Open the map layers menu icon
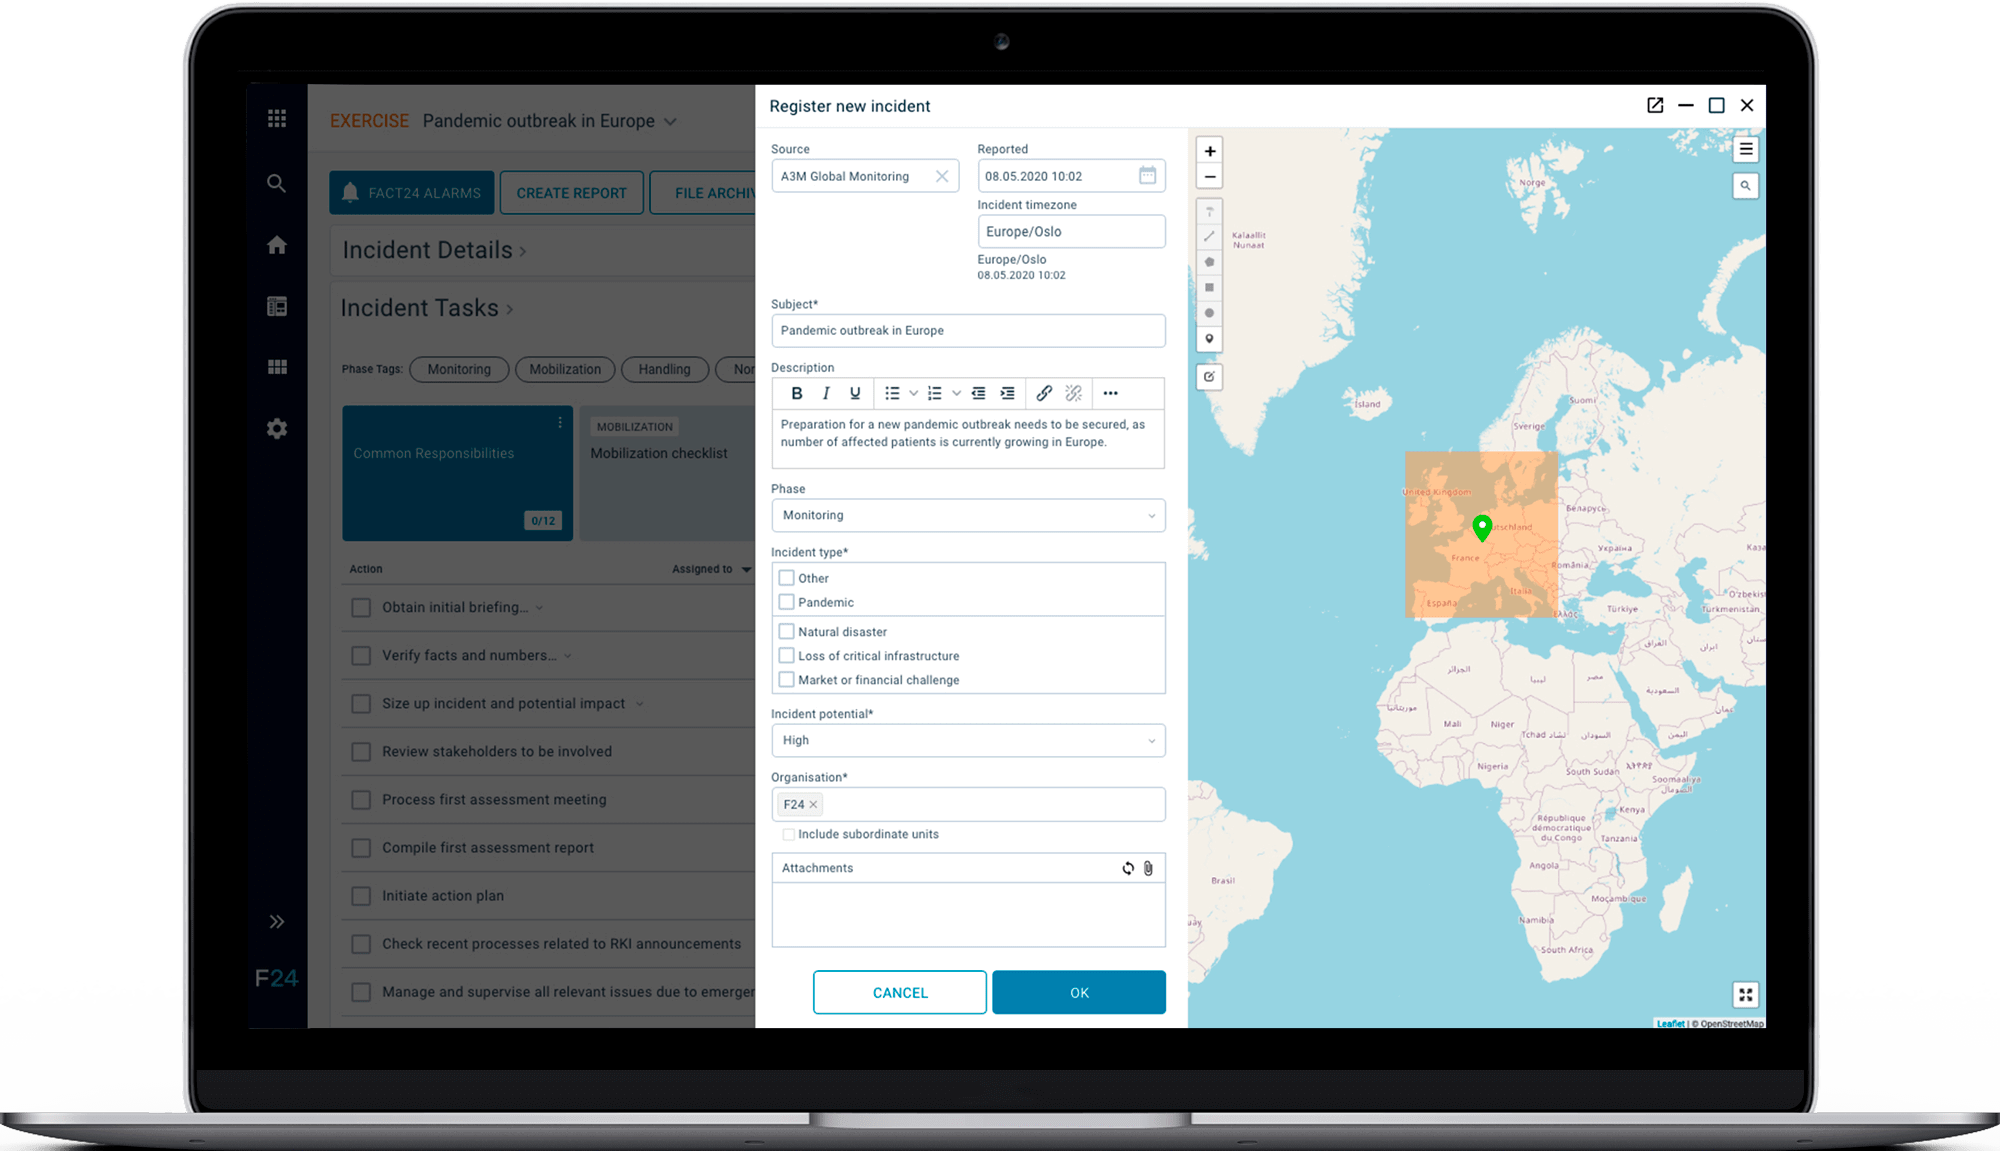 pos(1745,150)
